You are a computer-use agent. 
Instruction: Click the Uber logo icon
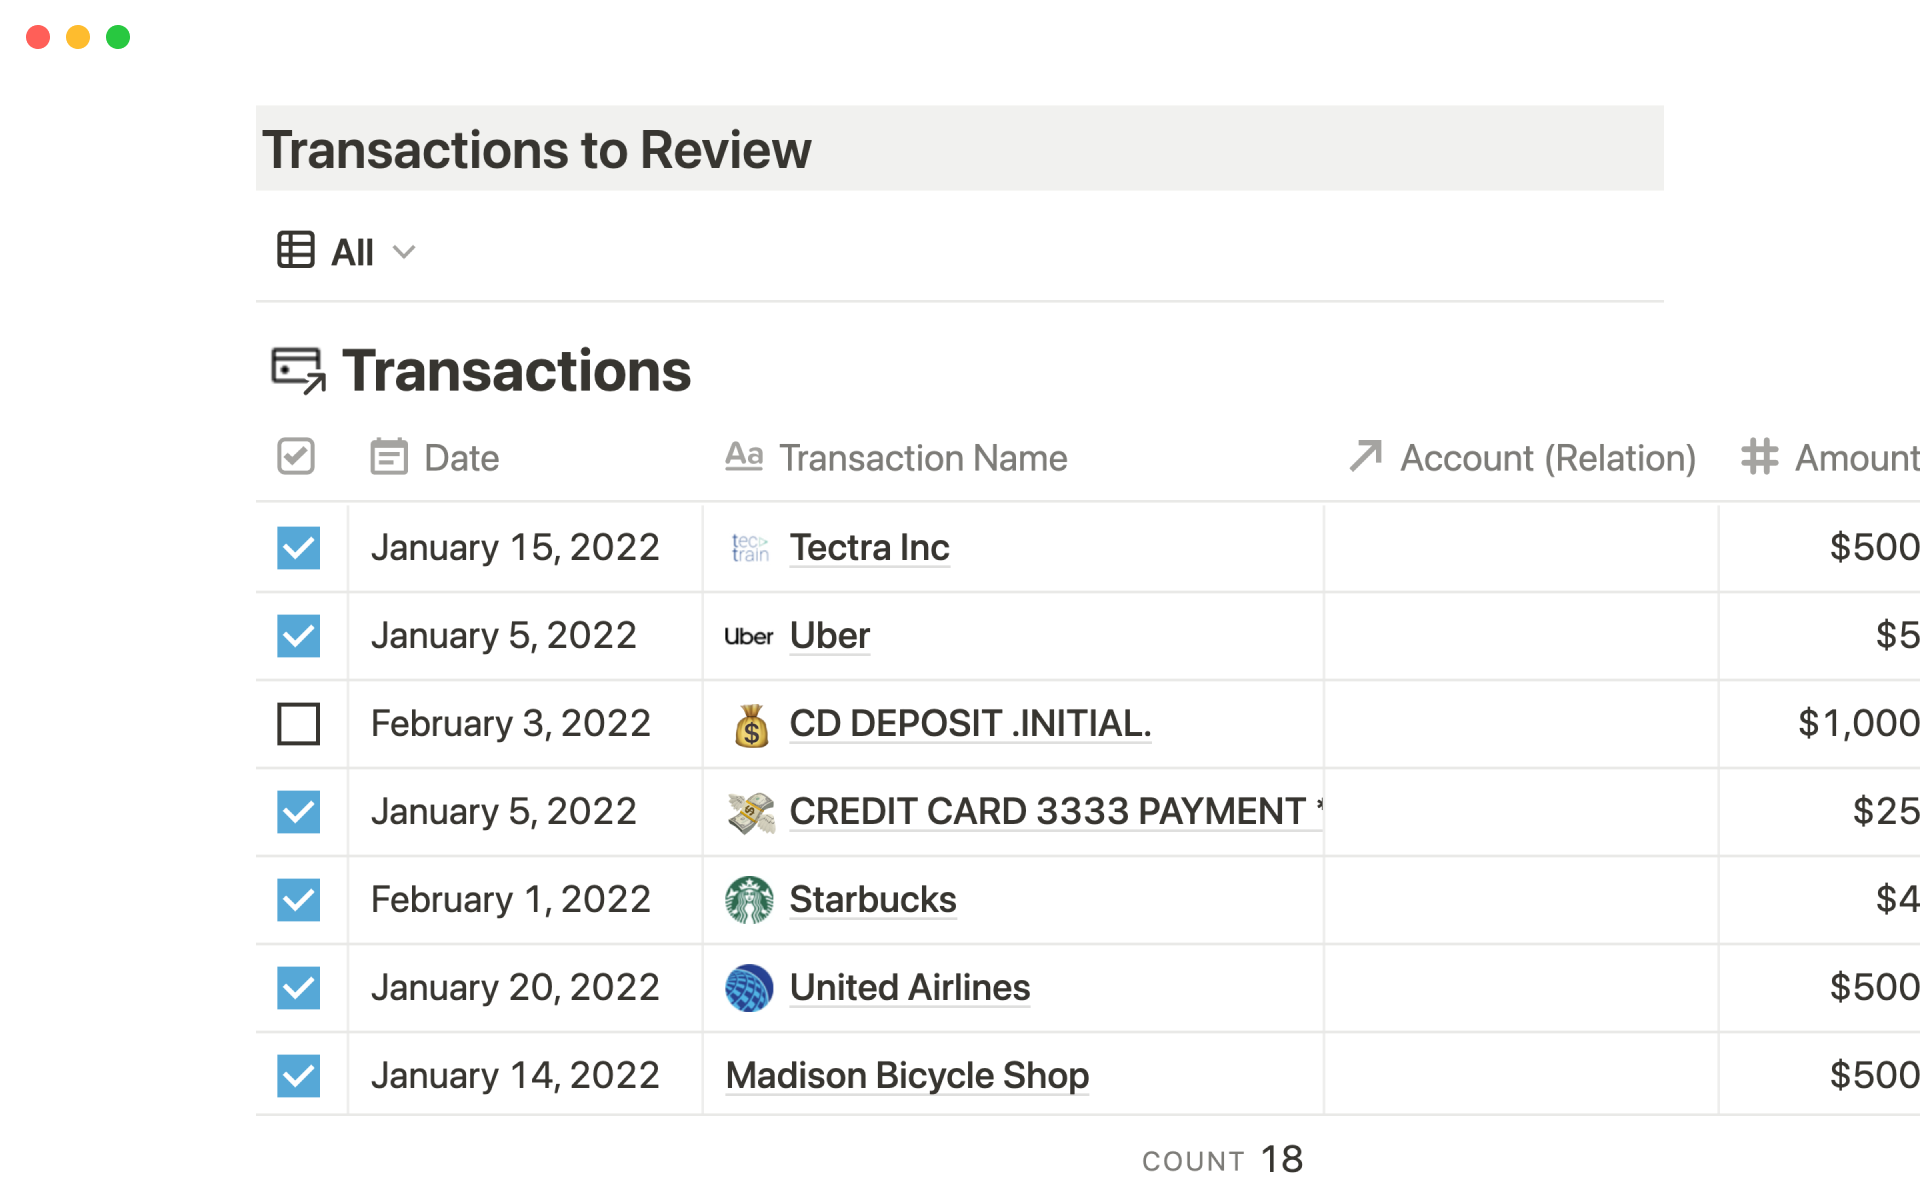[x=748, y=636]
